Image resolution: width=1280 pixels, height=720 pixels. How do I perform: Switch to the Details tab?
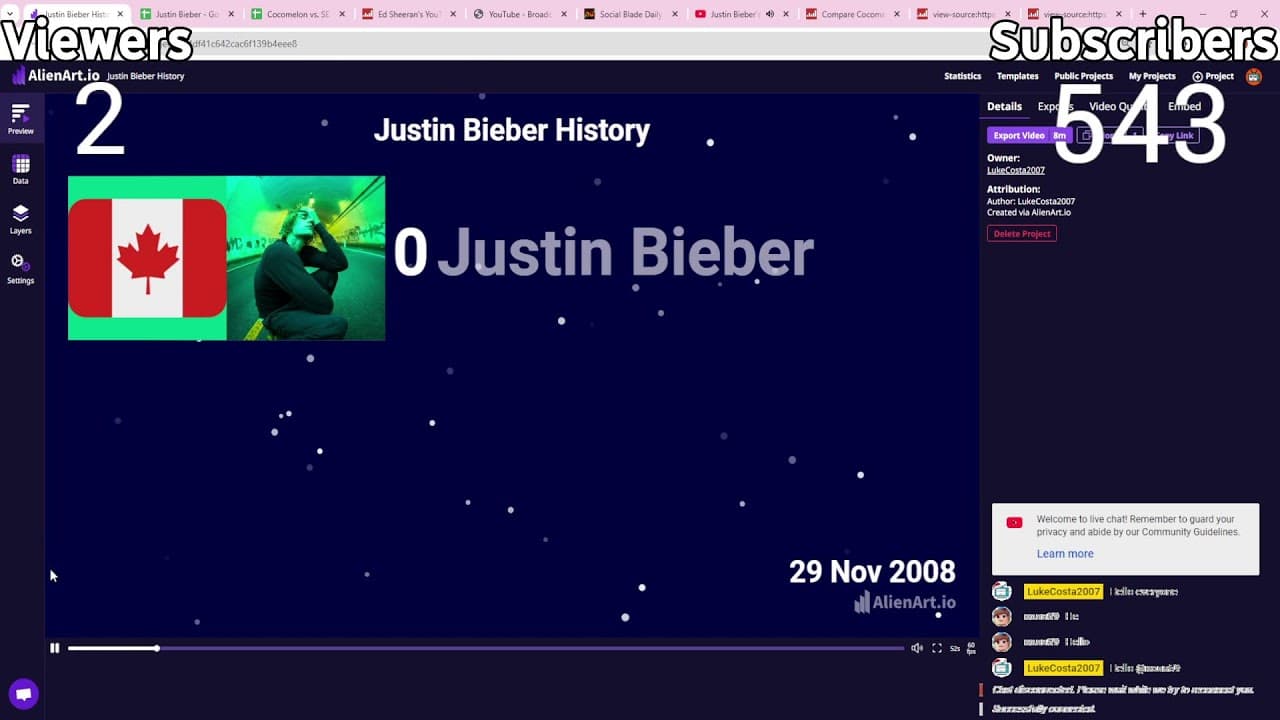(1004, 106)
